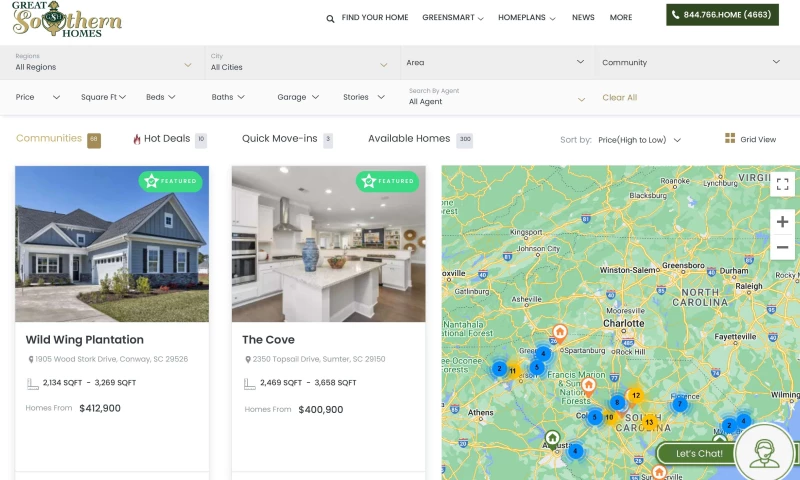Image resolution: width=800 pixels, height=480 pixels.
Task: Open the Let's Chat agent avatar
Action: click(765, 452)
